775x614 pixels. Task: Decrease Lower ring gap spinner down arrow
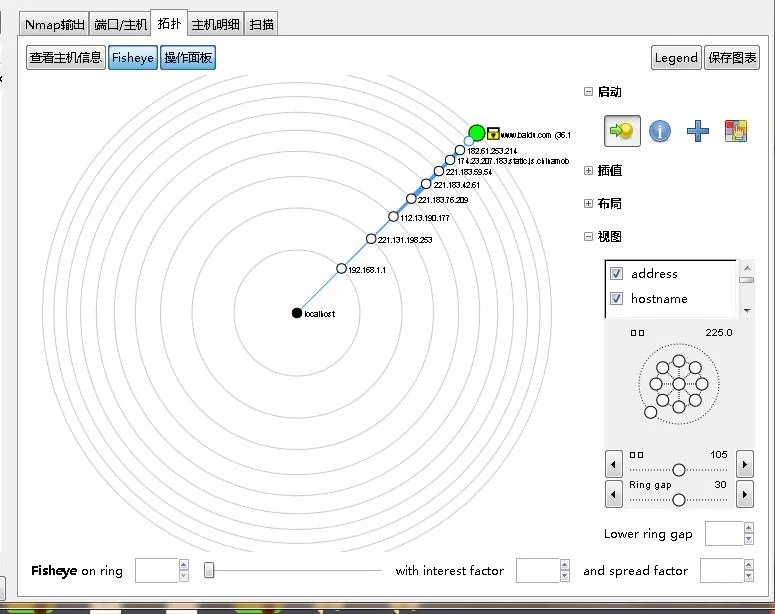[x=749, y=539]
